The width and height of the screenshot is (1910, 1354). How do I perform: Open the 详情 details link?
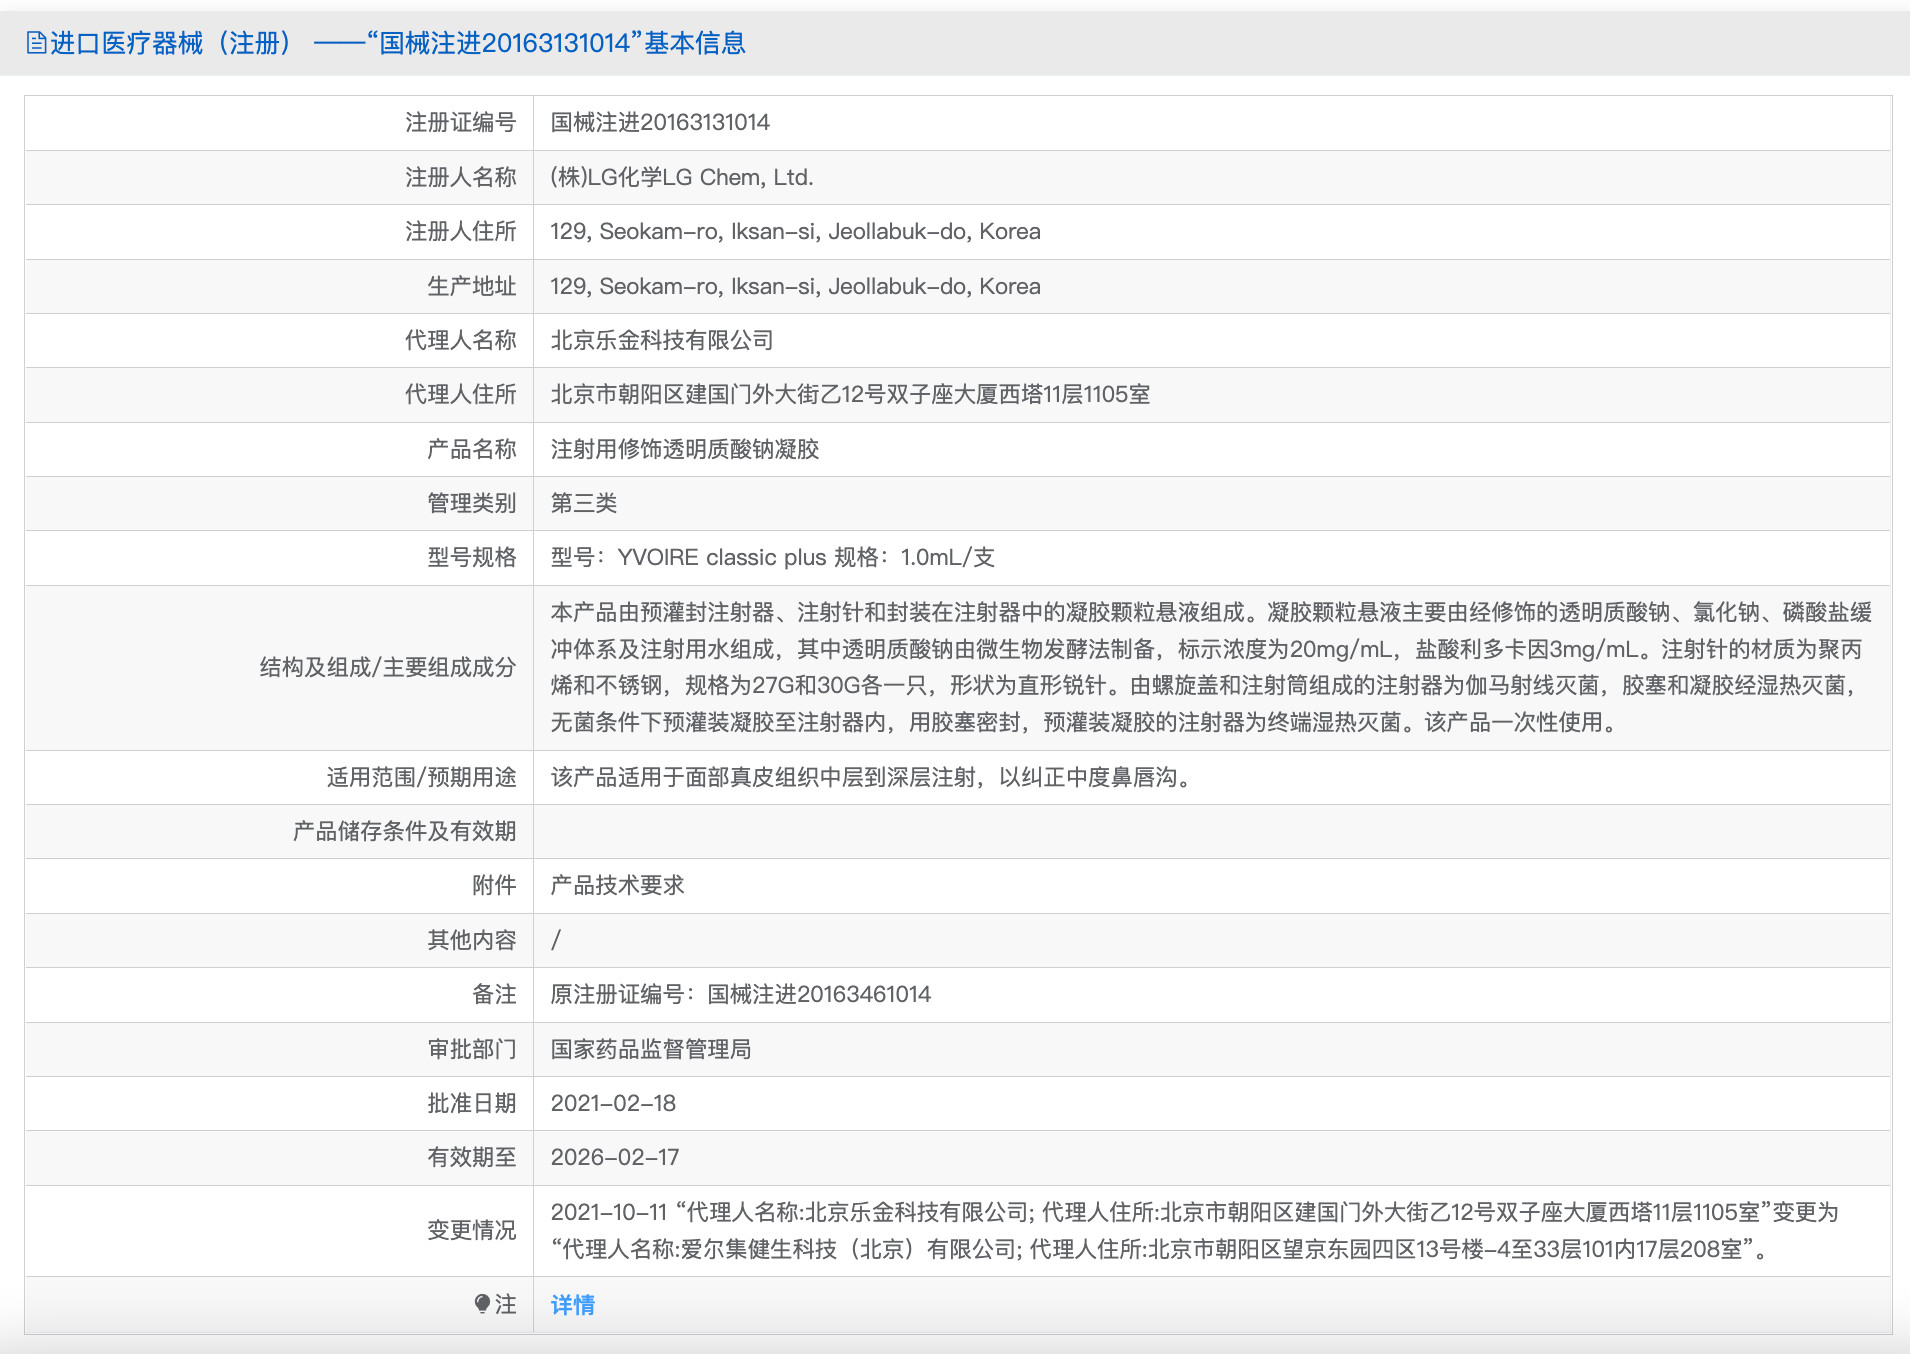click(573, 1304)
